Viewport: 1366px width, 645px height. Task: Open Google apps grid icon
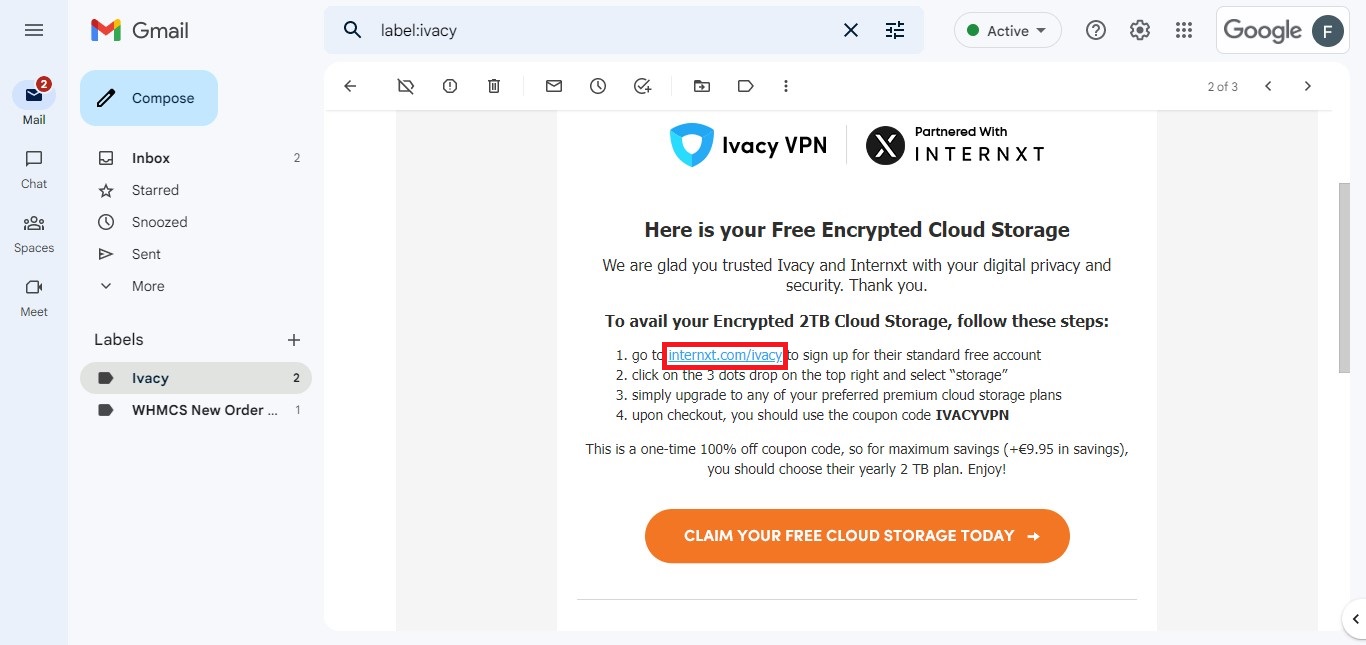[x=1184, y=30]
